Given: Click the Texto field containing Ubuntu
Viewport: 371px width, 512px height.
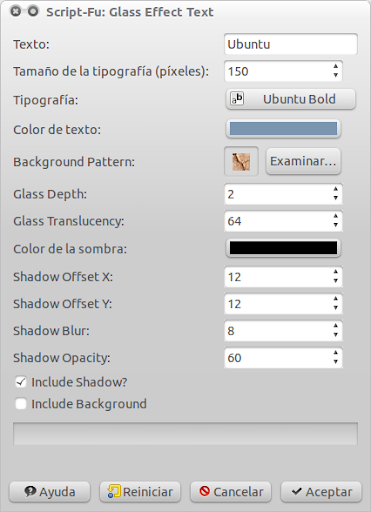Looking at the screenshot, I should tap(291, 44).
